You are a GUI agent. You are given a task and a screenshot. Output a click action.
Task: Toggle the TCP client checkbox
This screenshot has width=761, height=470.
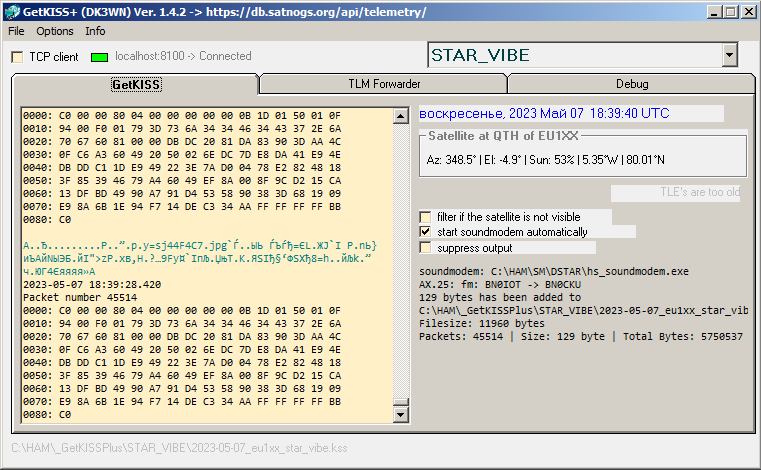click(17, 57)
